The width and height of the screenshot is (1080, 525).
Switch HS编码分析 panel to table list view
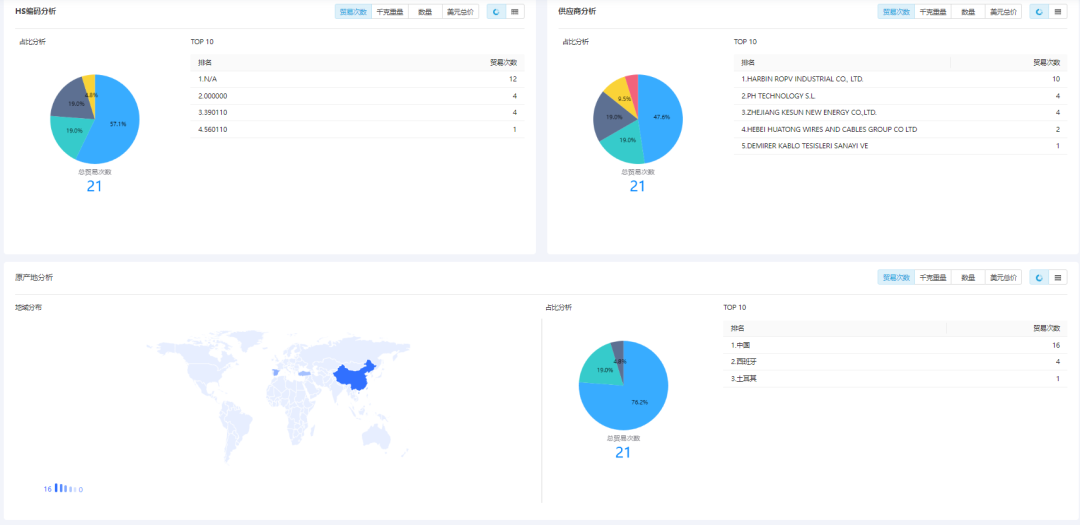(x=515, y=12)
